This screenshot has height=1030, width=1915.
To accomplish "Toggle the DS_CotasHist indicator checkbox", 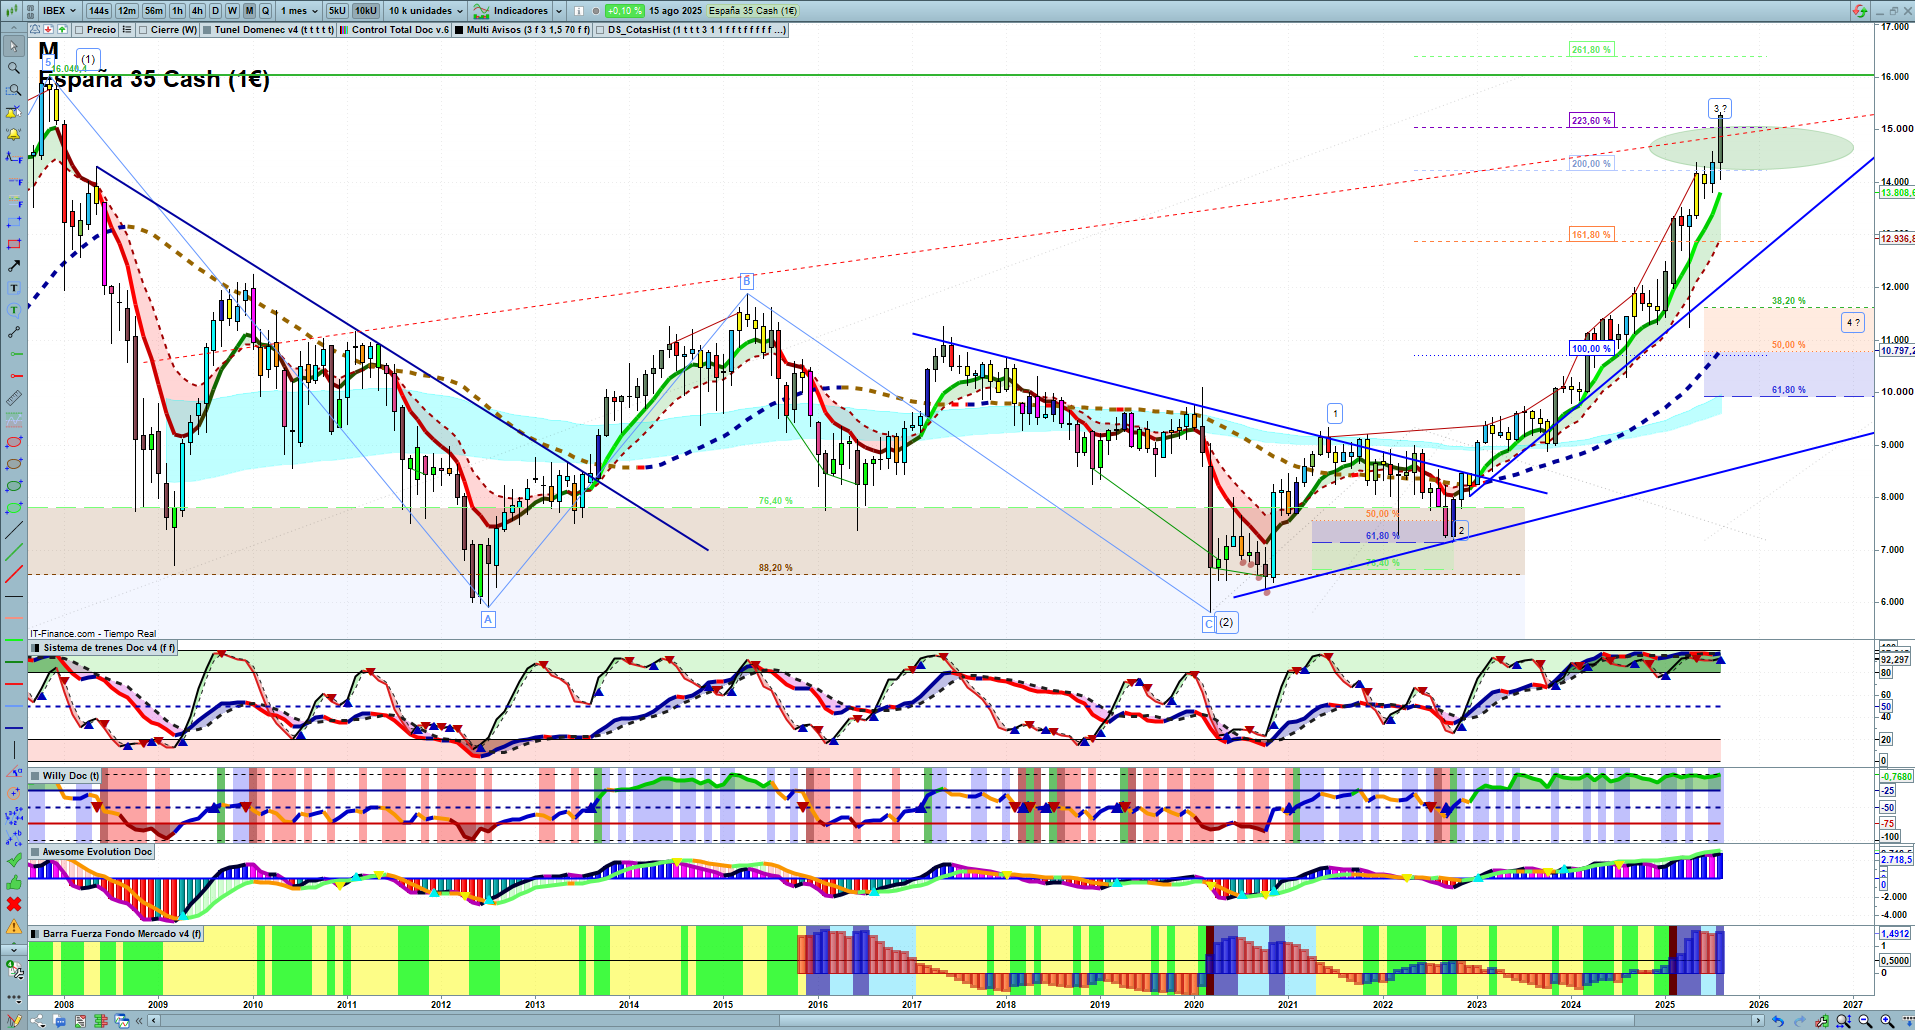I will coord(600,30).
